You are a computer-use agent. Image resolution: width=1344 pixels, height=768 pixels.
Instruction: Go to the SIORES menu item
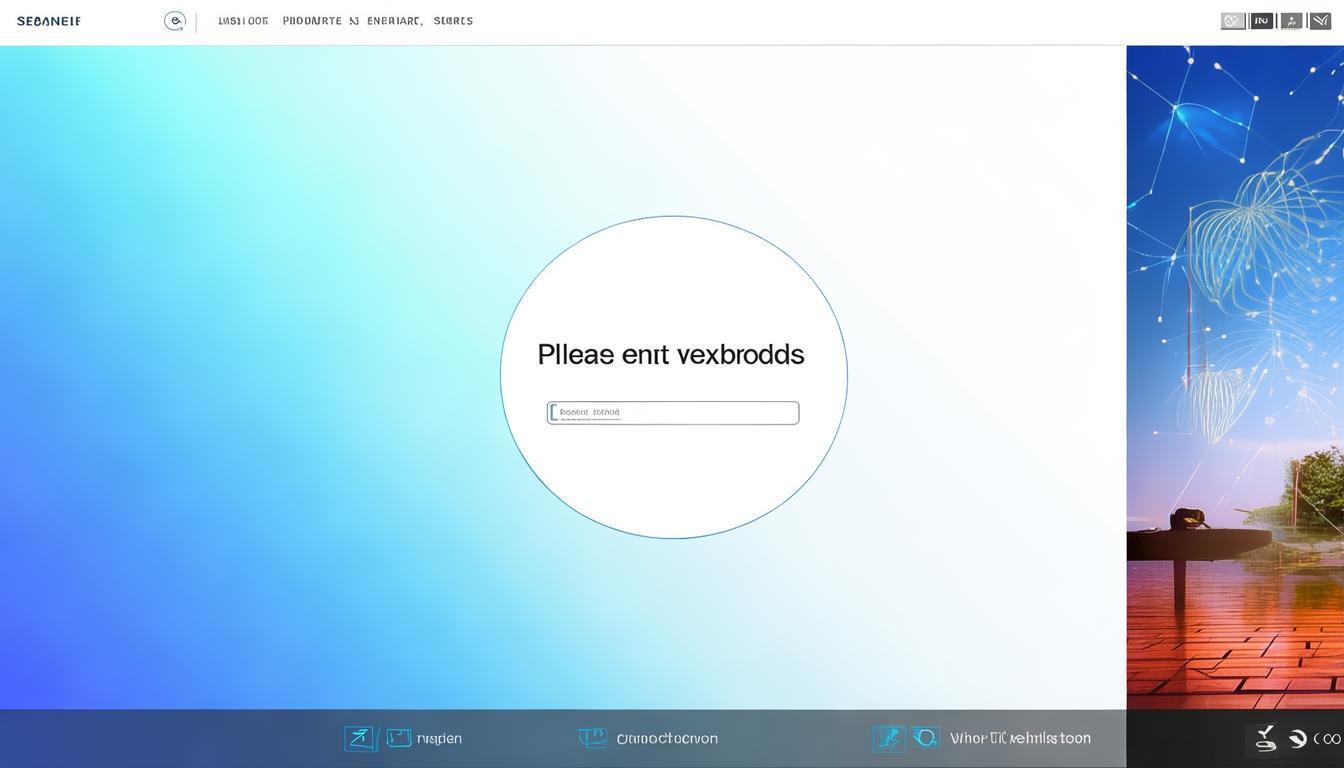453,21
